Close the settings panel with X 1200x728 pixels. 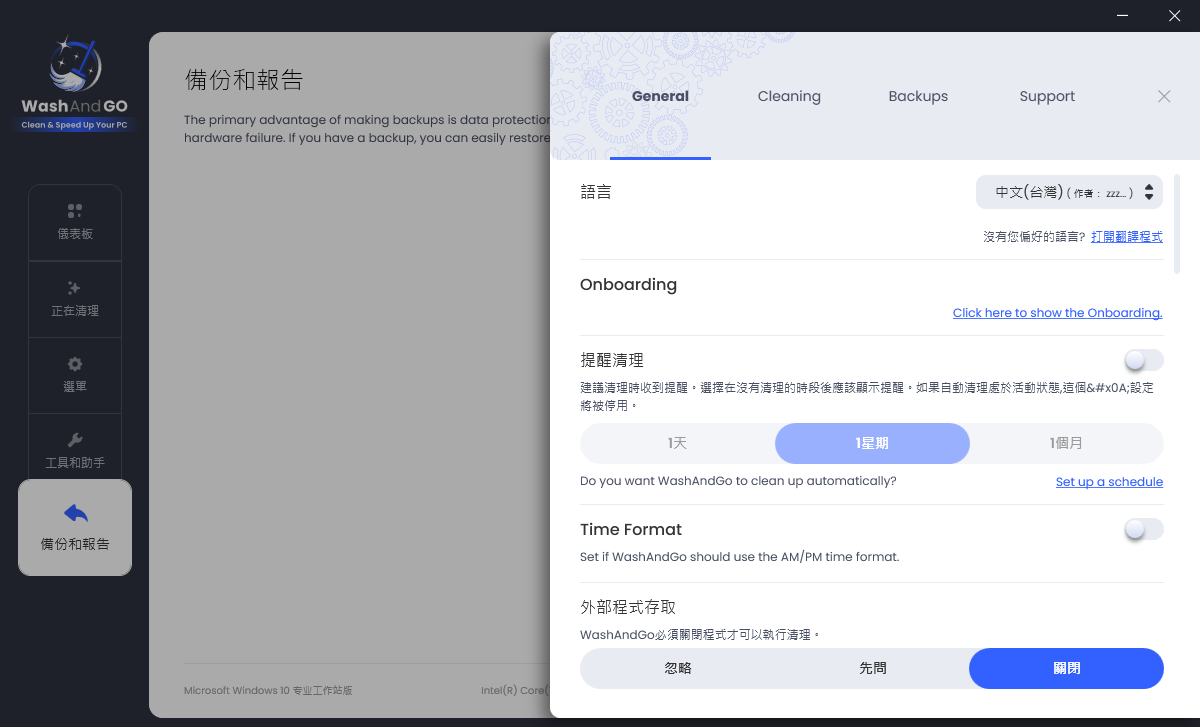1164,97
